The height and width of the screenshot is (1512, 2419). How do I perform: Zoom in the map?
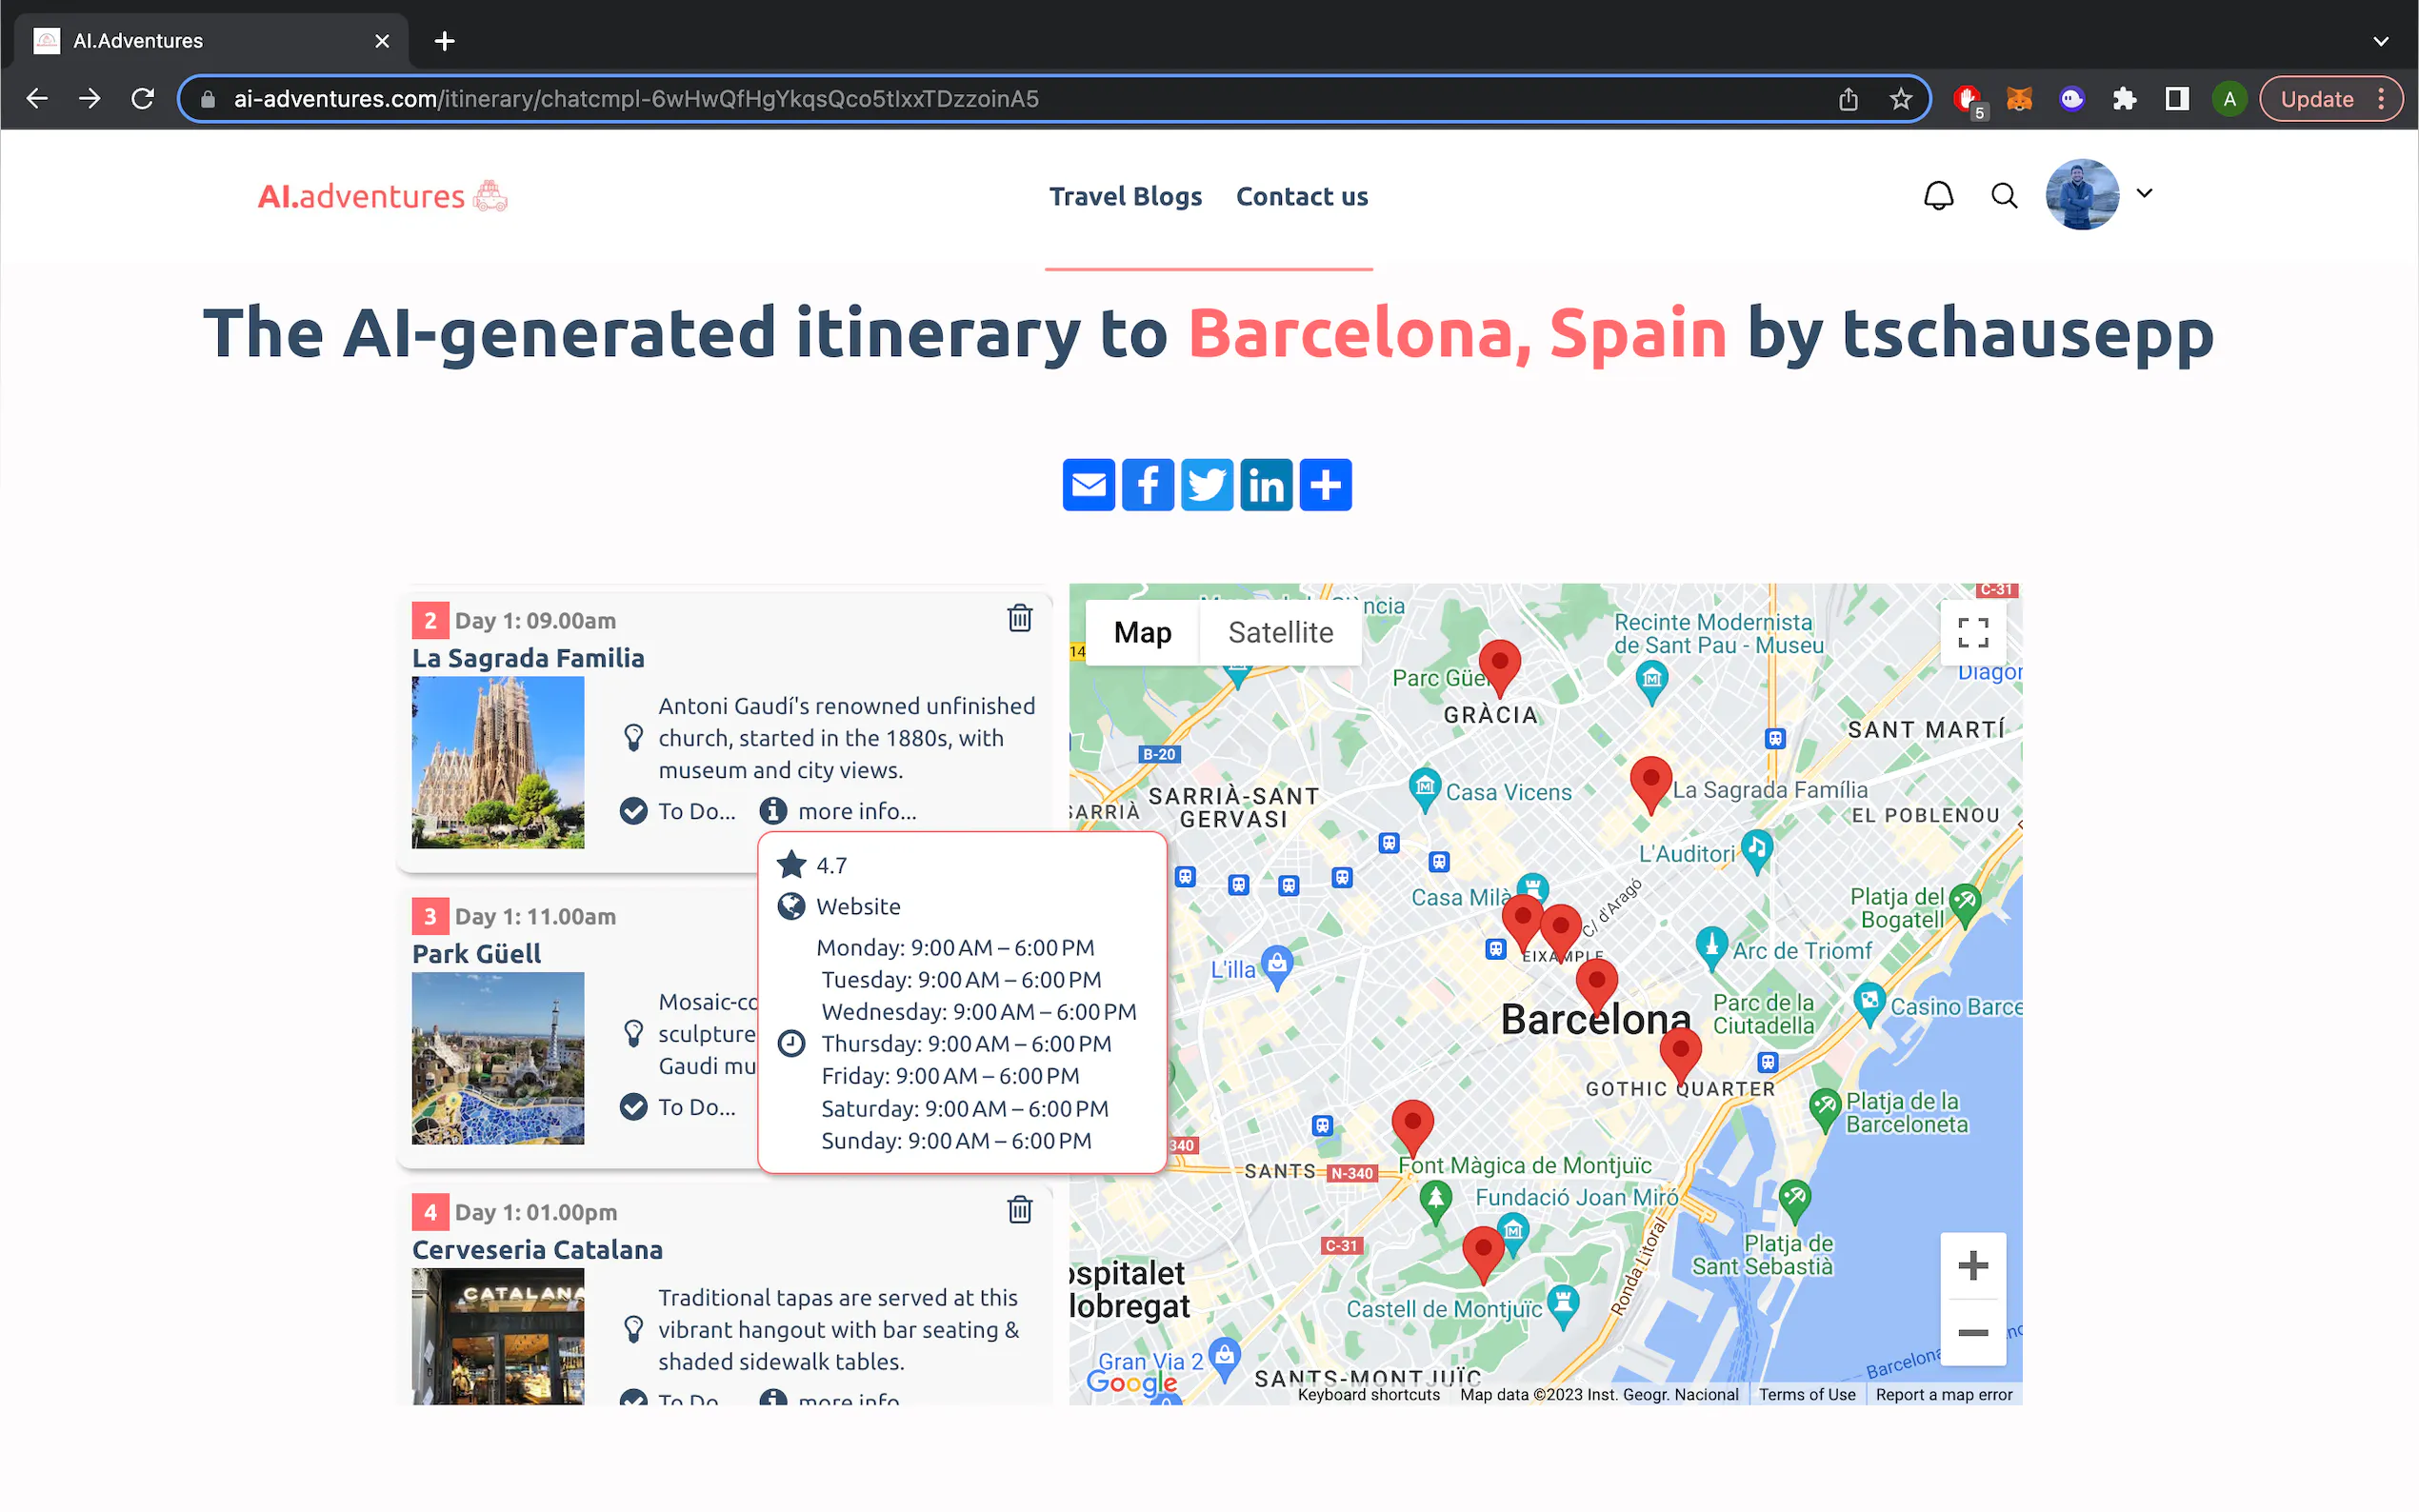1972,1266
